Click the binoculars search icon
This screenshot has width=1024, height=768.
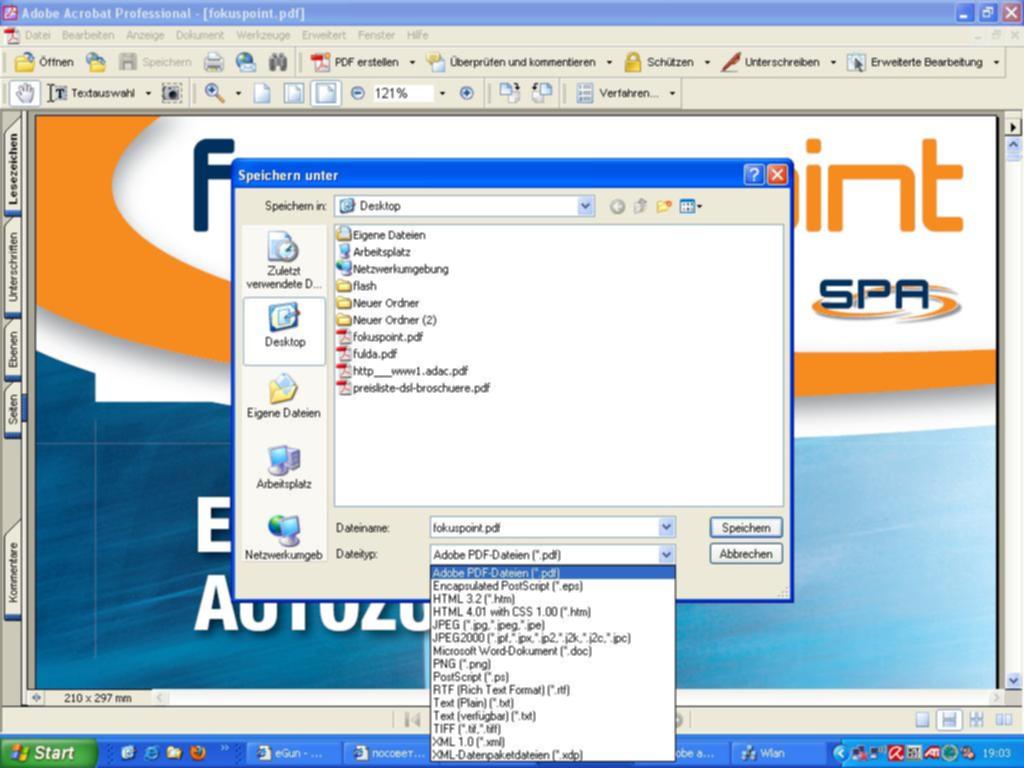[x=277, y=62]
